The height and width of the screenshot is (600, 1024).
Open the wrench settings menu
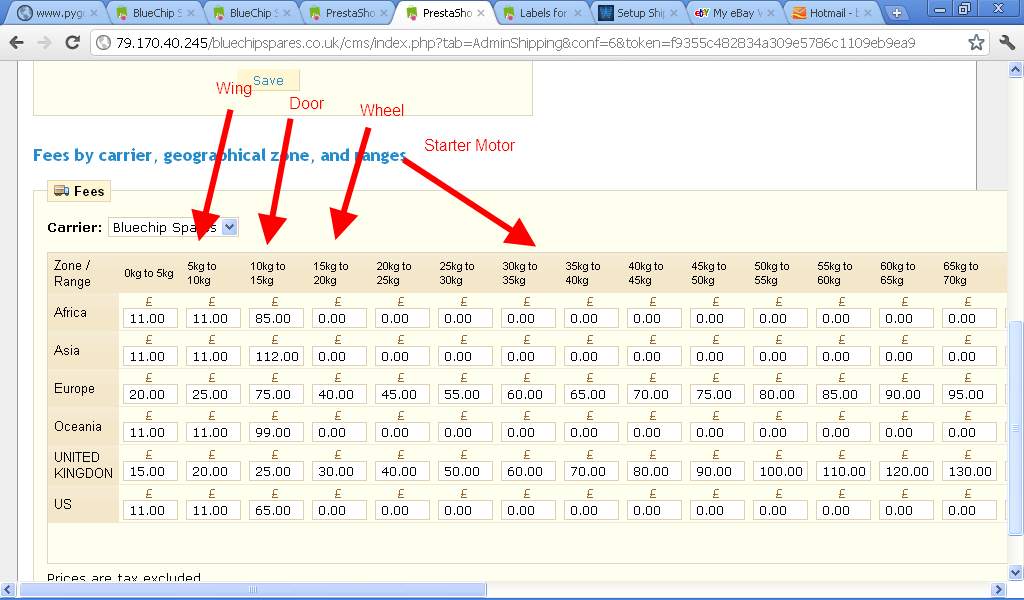tap(1007, 43)
